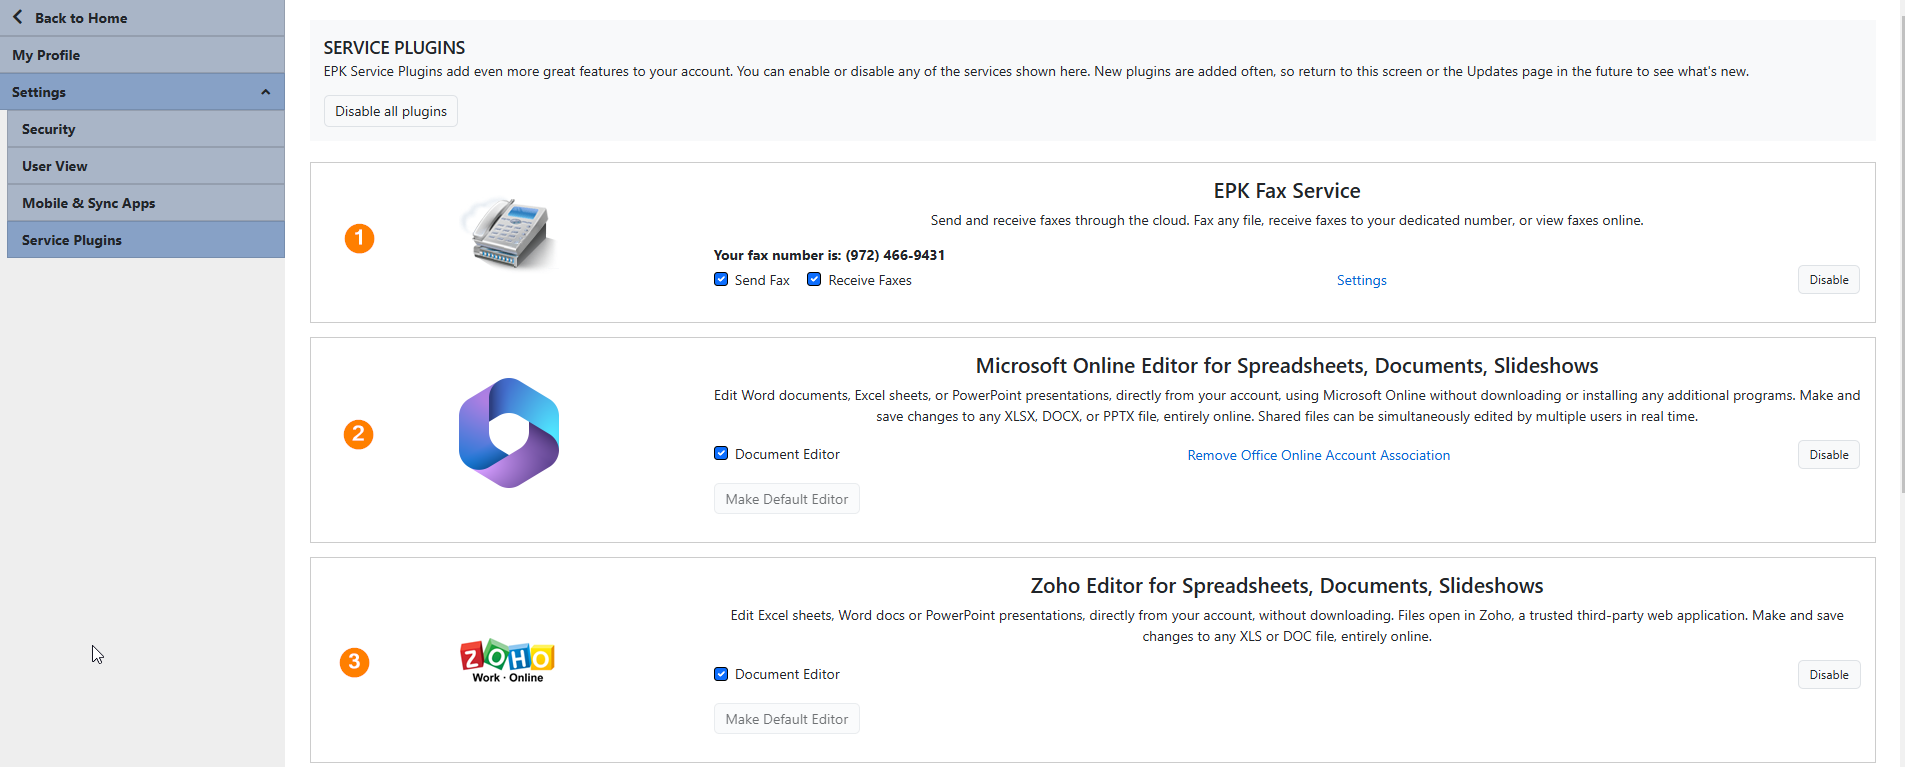Open Mobile & Sync Apps page
The height and width of the screenshot is (767, 1905).
(x=146, y=203)
